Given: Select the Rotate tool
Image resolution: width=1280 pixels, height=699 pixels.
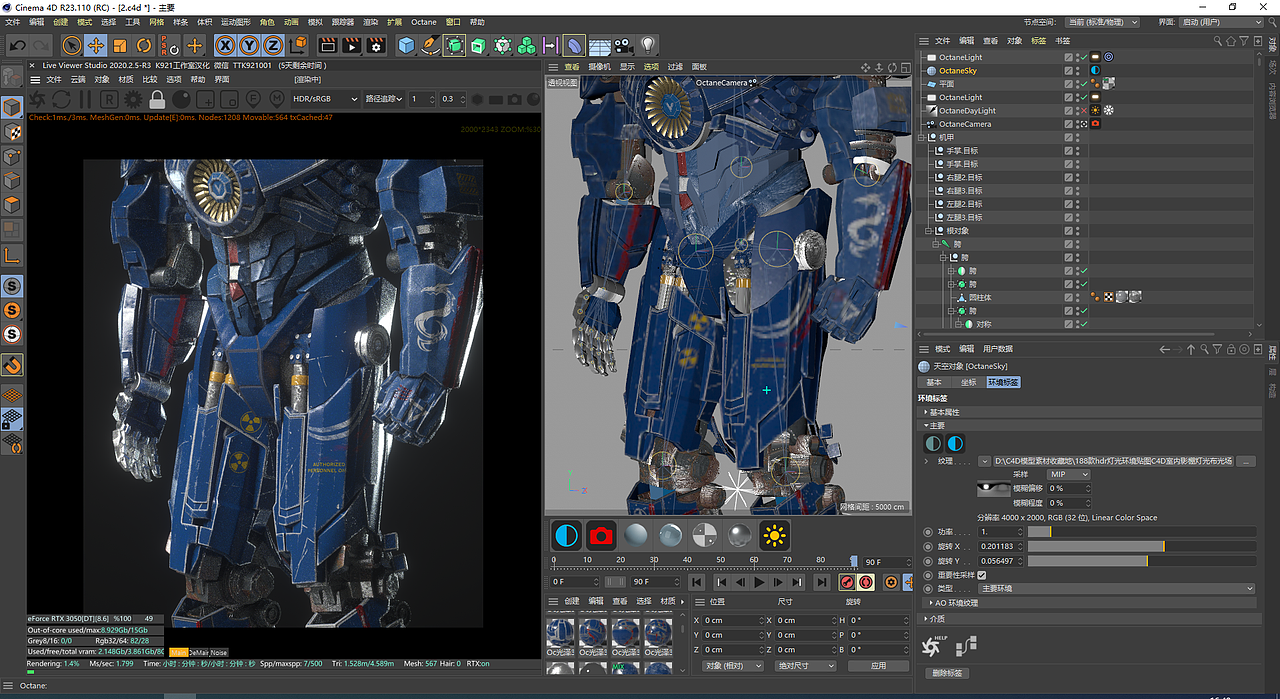Looking at the screenshot, I should 144,45.
